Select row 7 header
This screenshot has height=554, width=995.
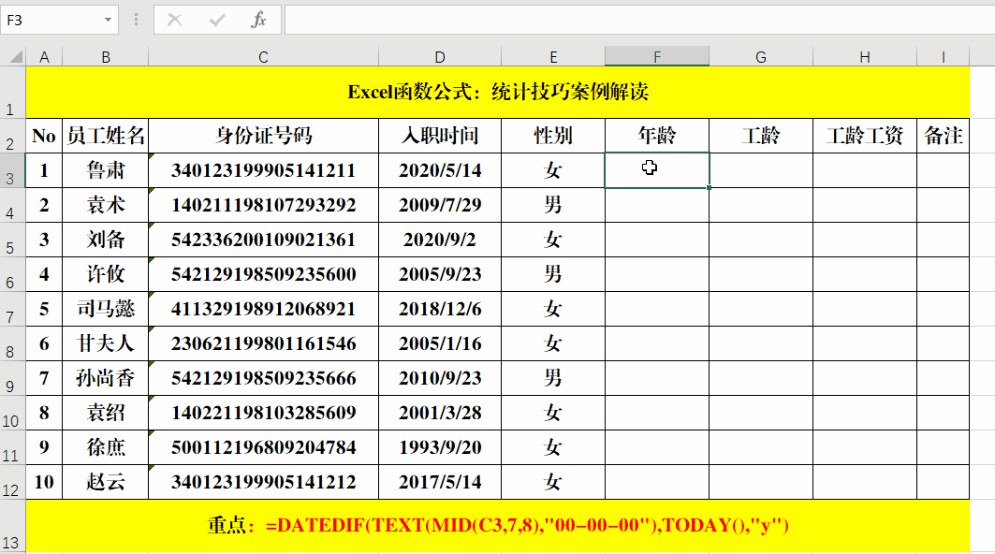point(12,309)
